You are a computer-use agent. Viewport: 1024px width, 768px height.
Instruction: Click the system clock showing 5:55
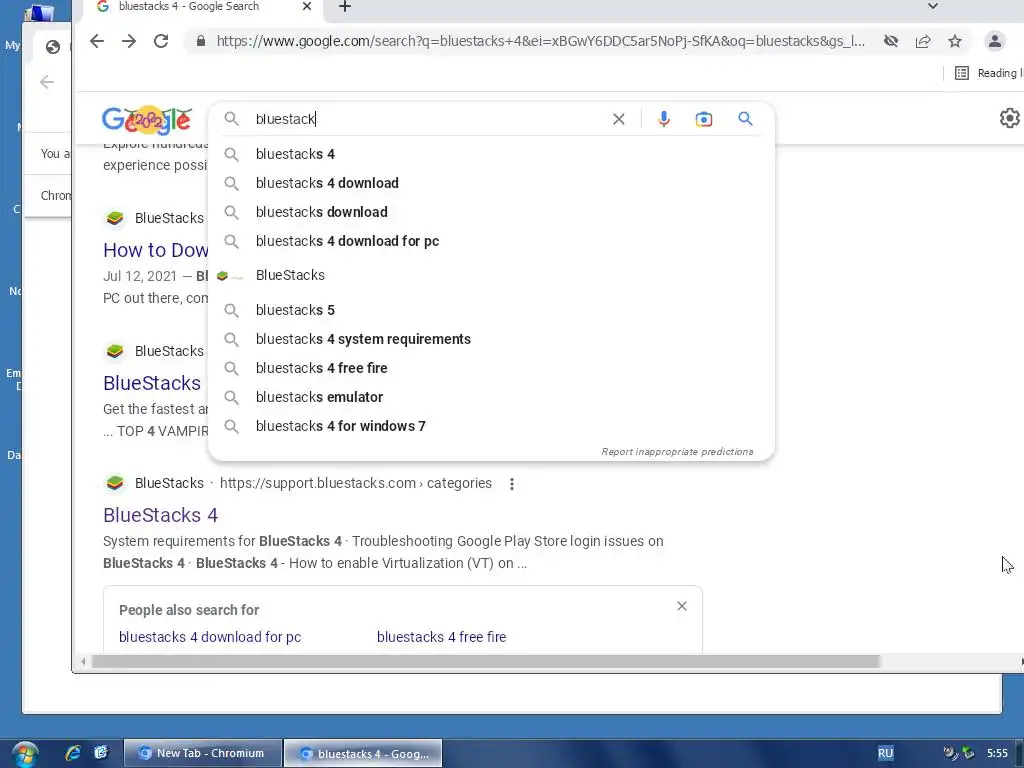997,753
